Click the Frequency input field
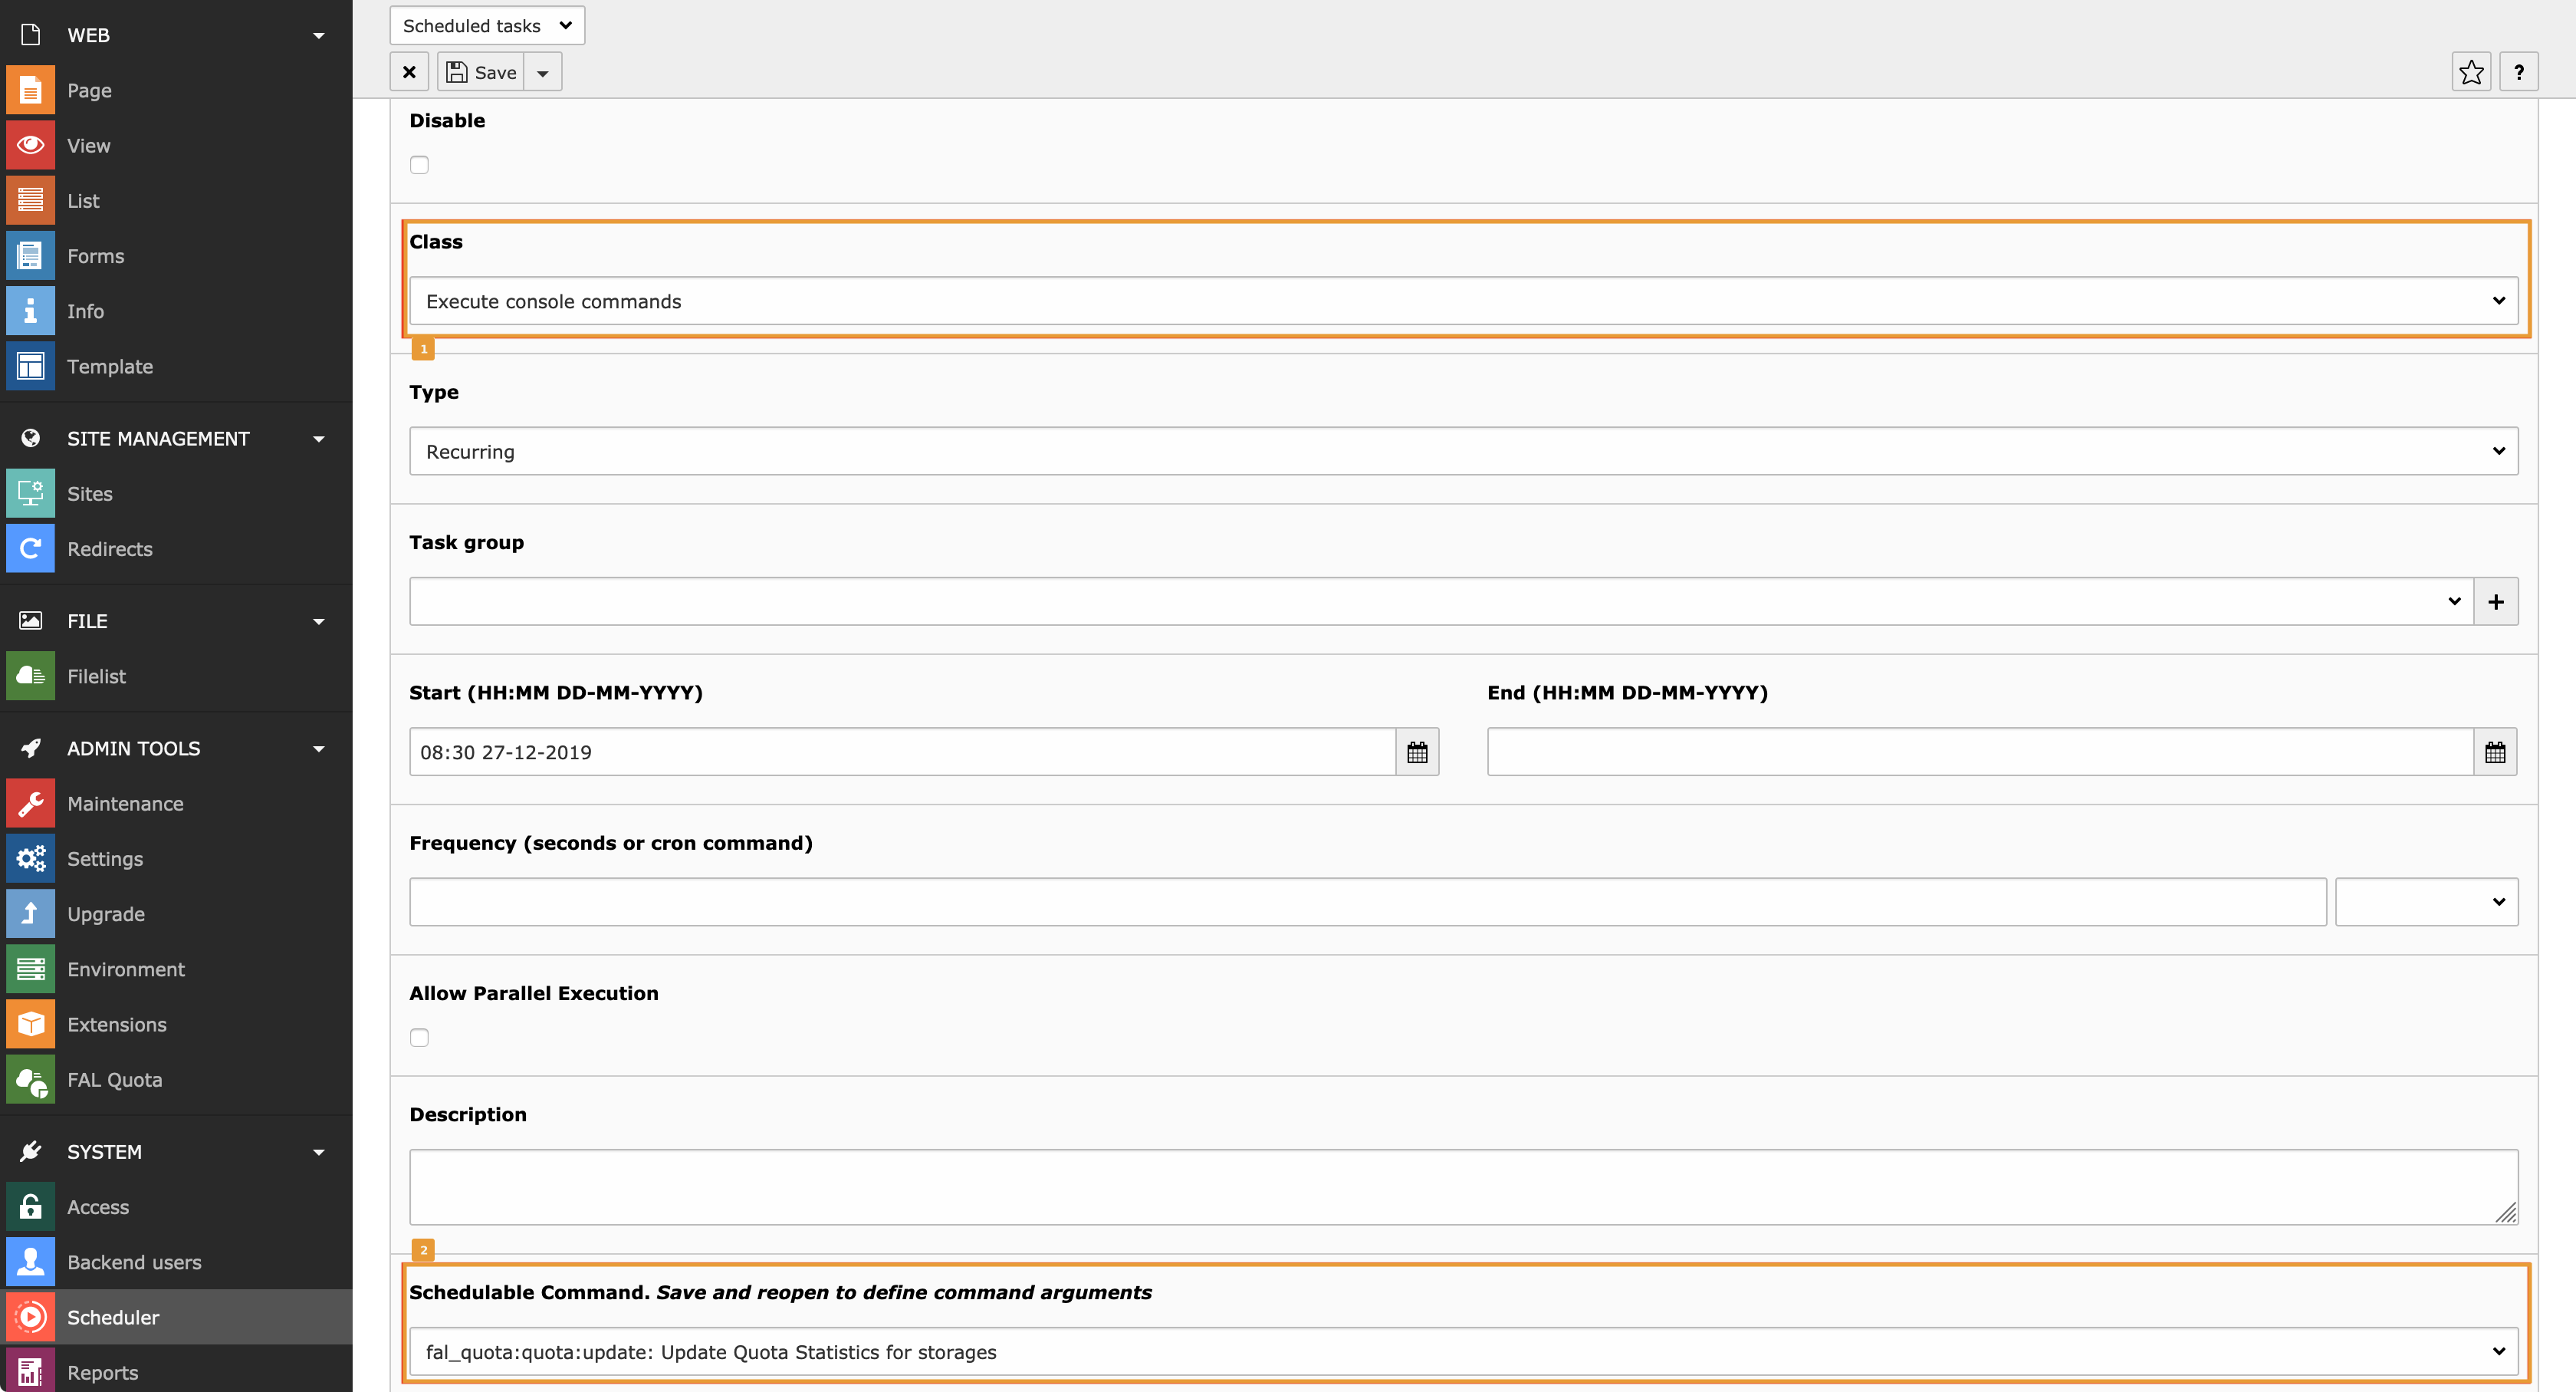The width and height of the screenshot is (2576, 1392). (x=1368, y=902)
